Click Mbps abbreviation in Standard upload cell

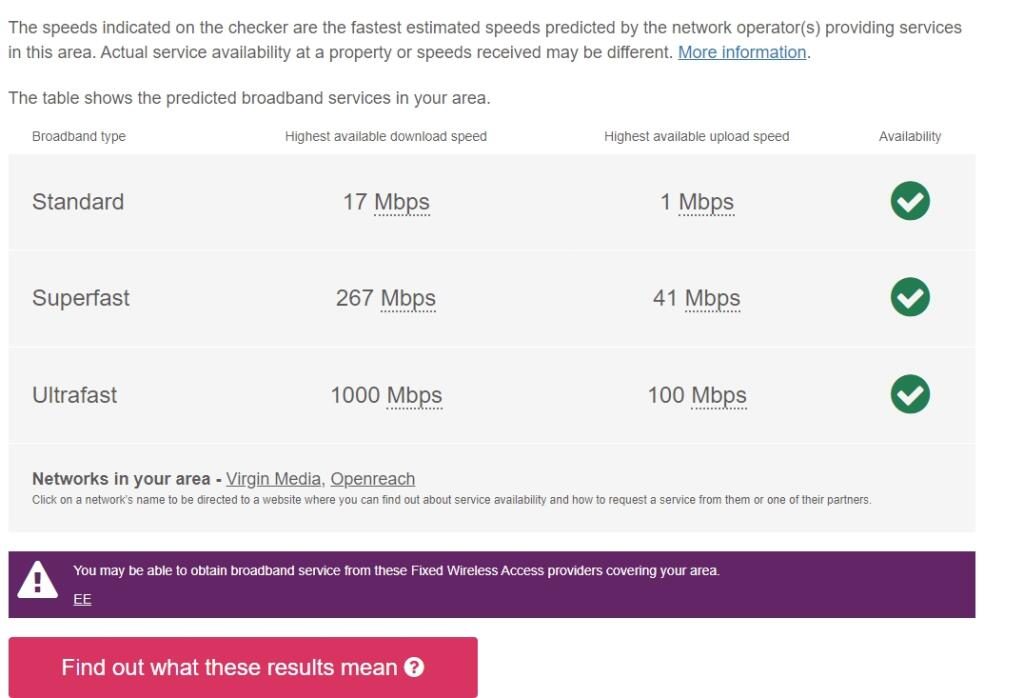(x=706, y=202)
